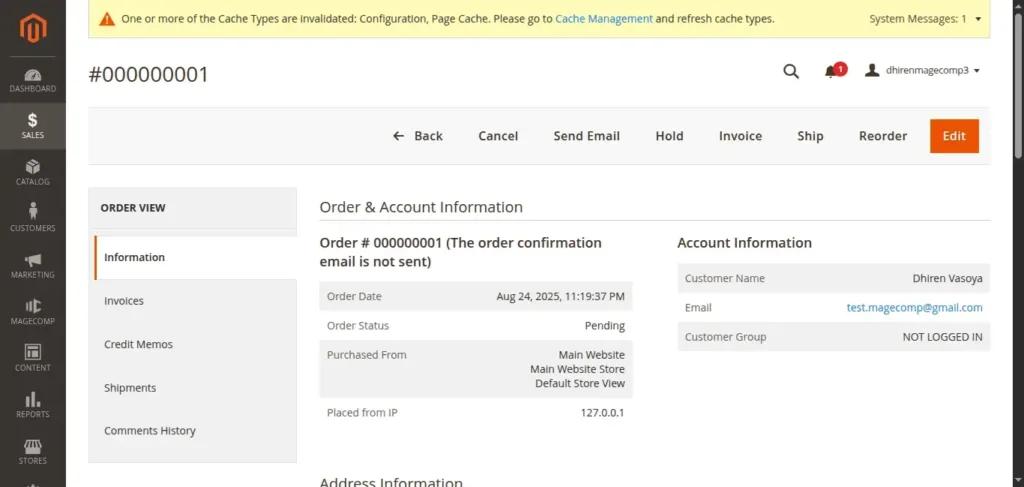The height and width of the screenshot is (487, 1024).
Task: Open the Catalog box icon
Action: coord(33,172)
